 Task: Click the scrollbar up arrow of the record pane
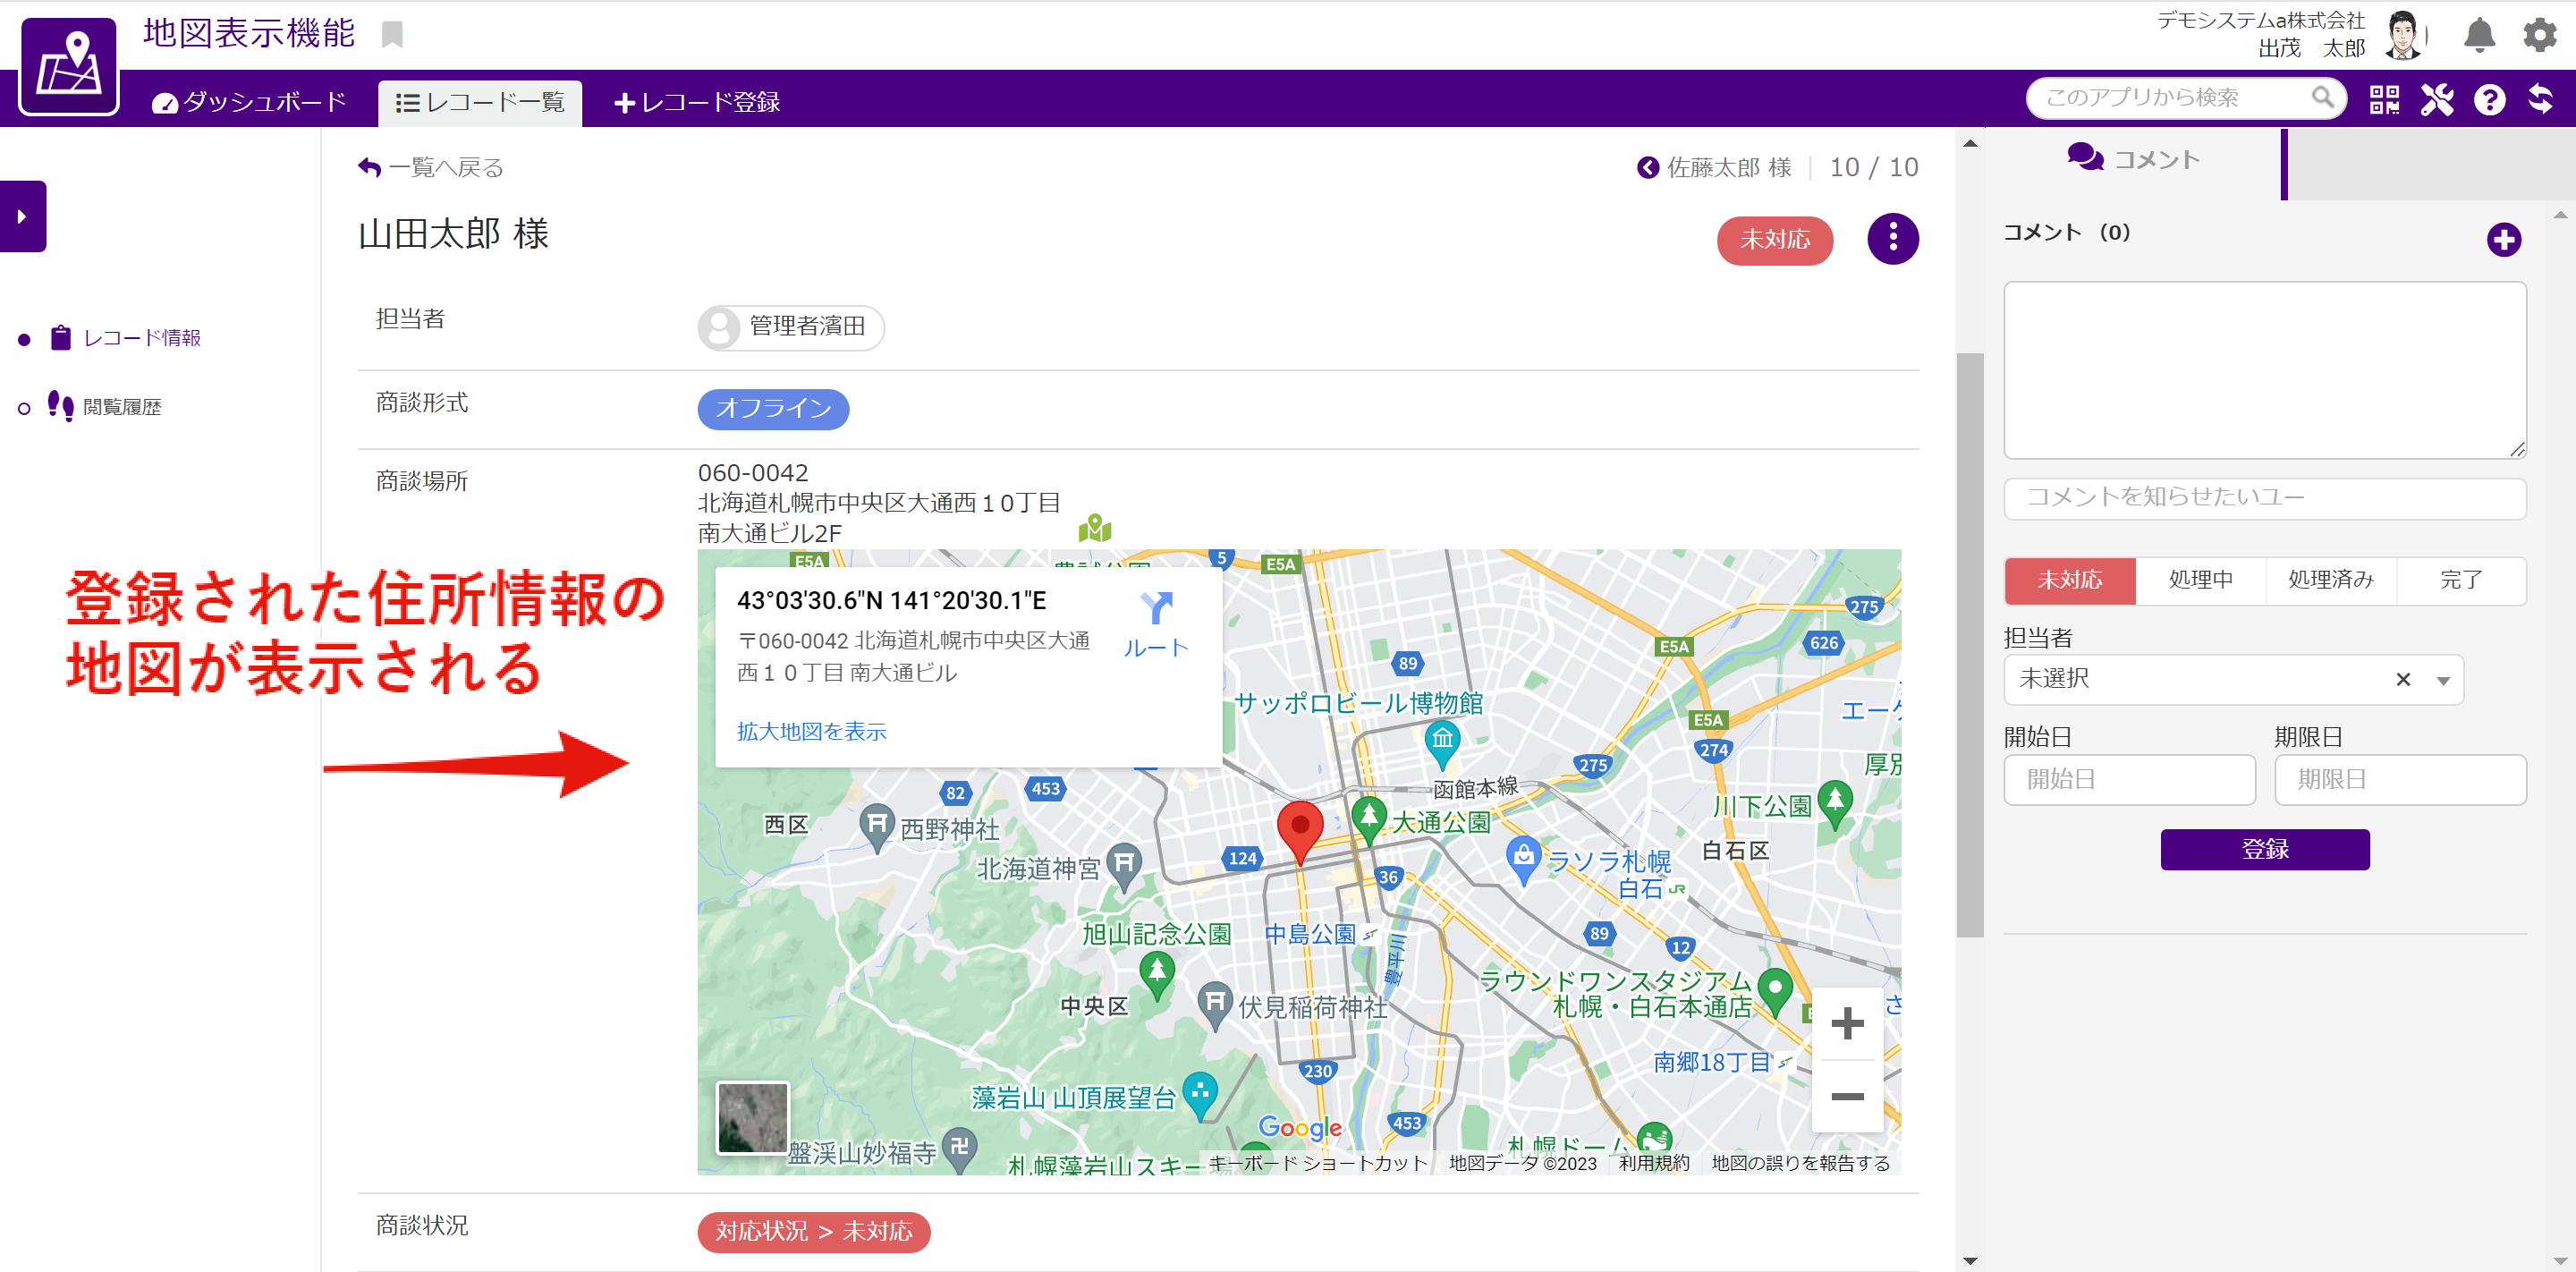(1970, 143)
